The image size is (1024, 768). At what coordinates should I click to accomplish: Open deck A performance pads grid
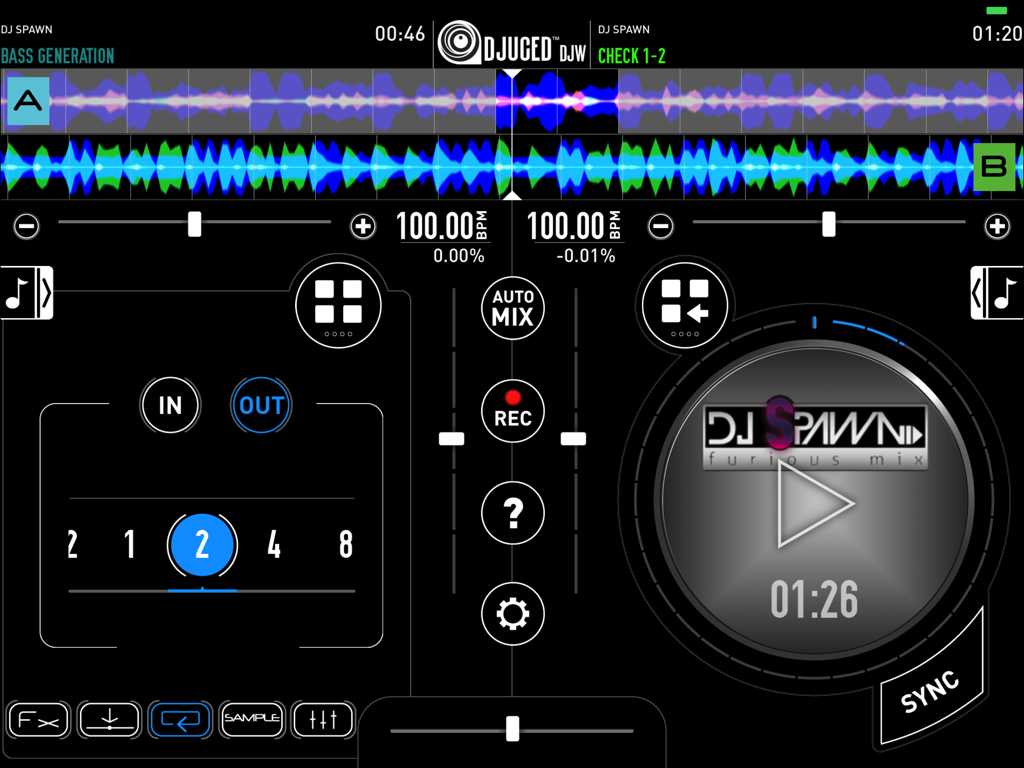[x=337, y=303]
